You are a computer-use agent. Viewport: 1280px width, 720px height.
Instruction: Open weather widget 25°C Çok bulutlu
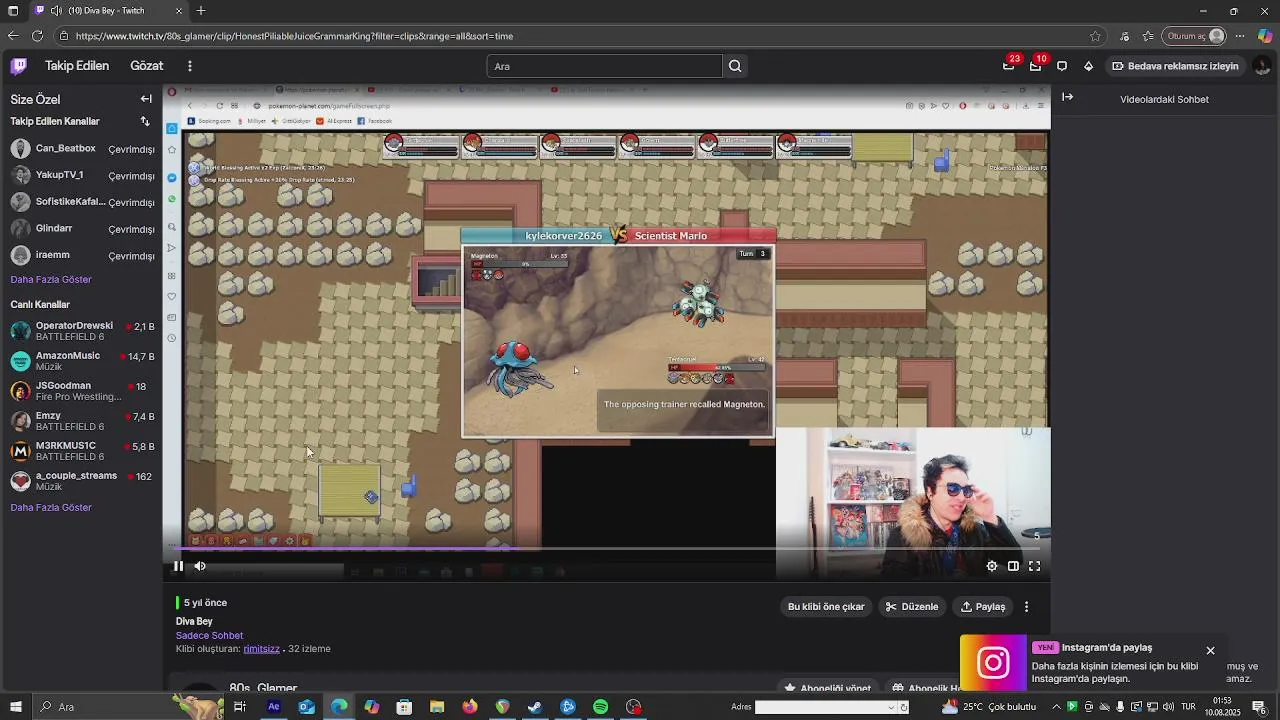pyautogui.click(x=988, y=707)
